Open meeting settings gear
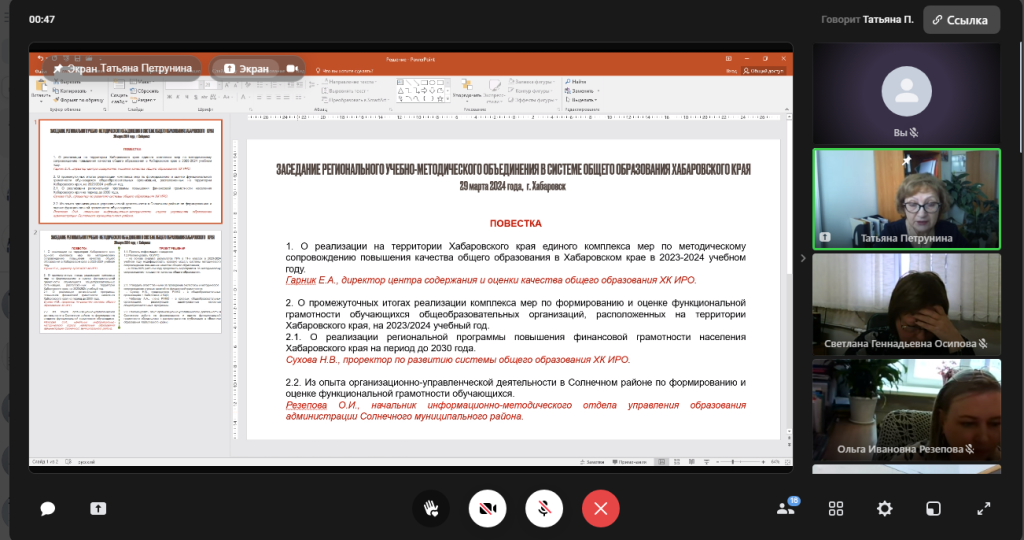The width and height of the screenshot is (1024, 540). coord(885,508)
